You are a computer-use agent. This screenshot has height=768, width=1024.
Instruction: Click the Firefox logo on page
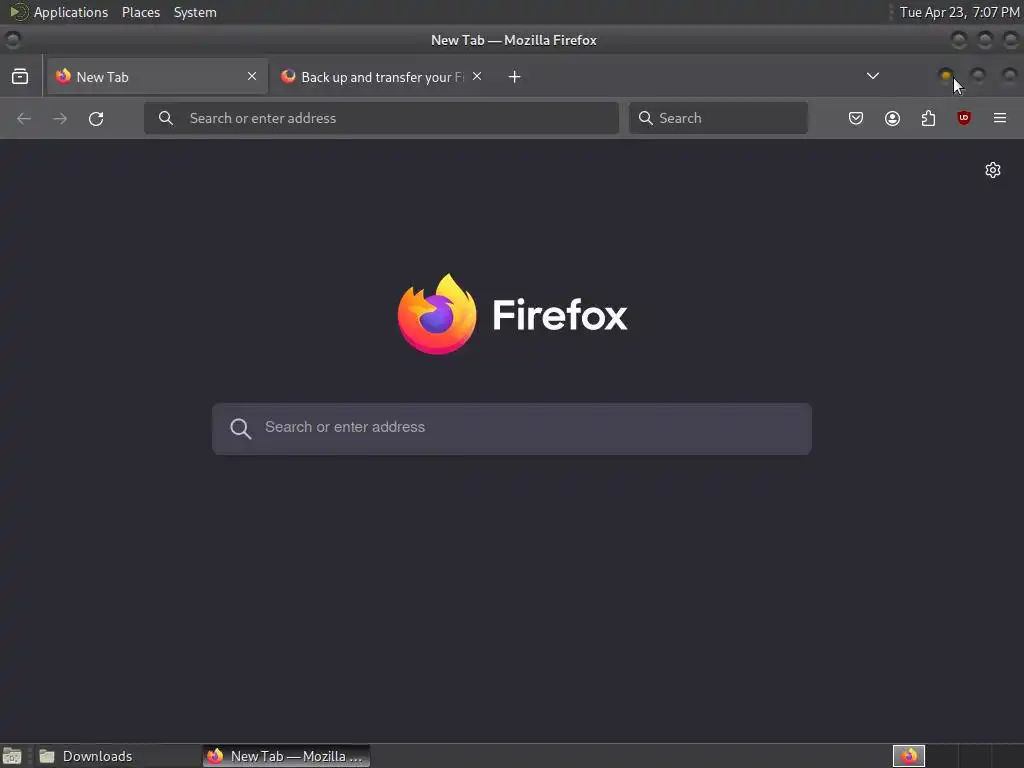tap(512, 314)
